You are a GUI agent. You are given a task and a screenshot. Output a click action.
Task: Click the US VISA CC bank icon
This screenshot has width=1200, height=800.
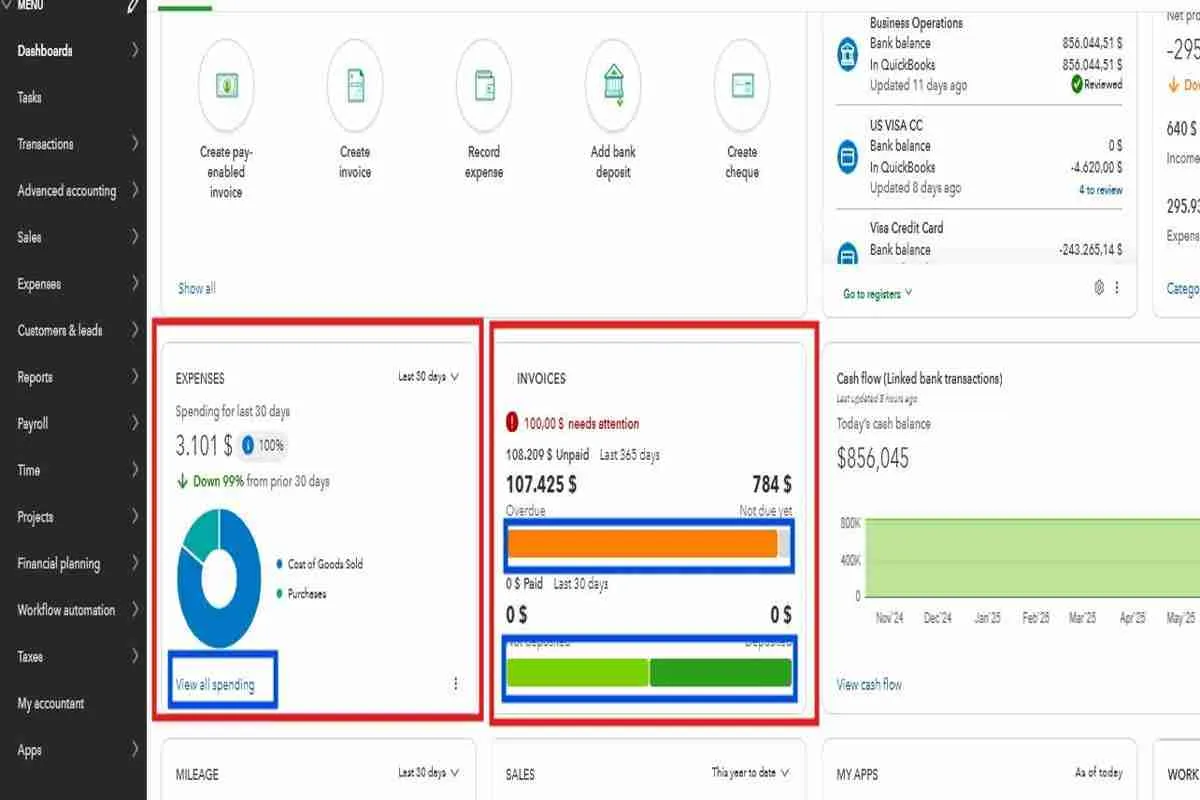[x=847, y=156]
